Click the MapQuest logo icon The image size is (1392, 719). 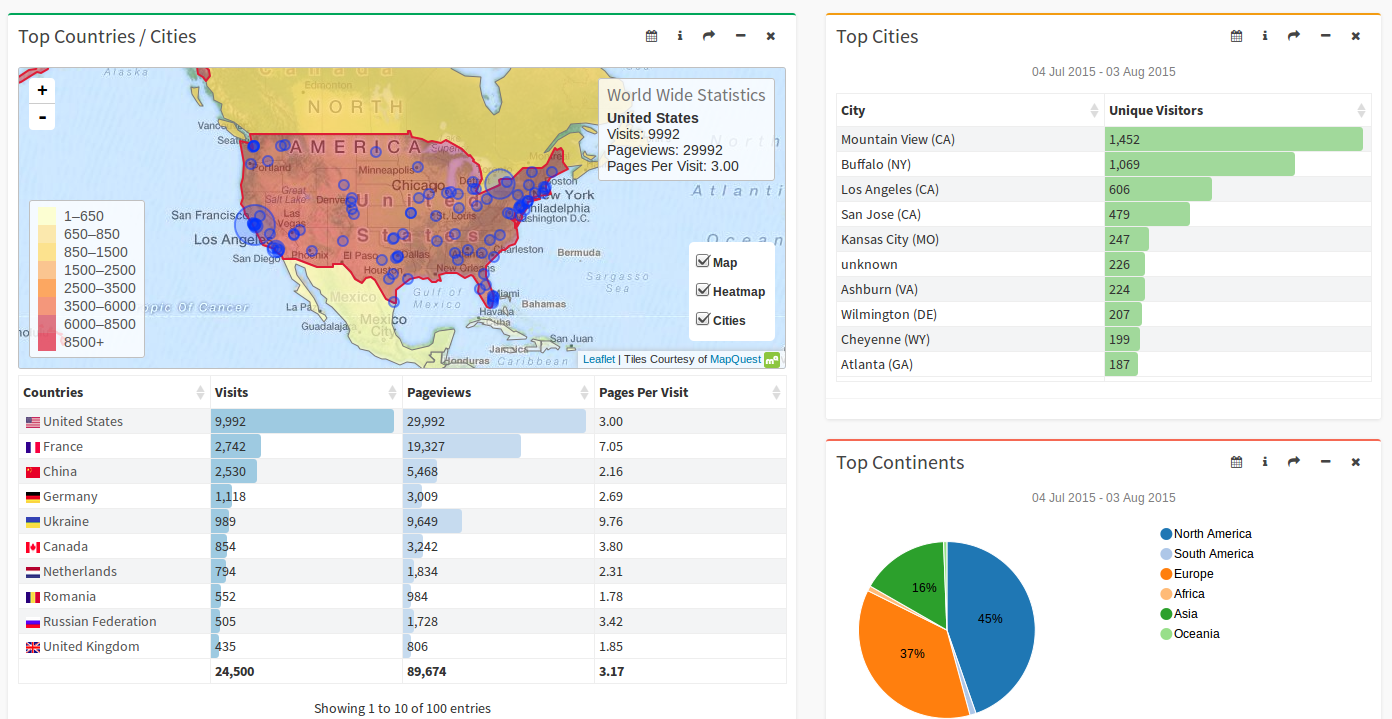[772, 360]
